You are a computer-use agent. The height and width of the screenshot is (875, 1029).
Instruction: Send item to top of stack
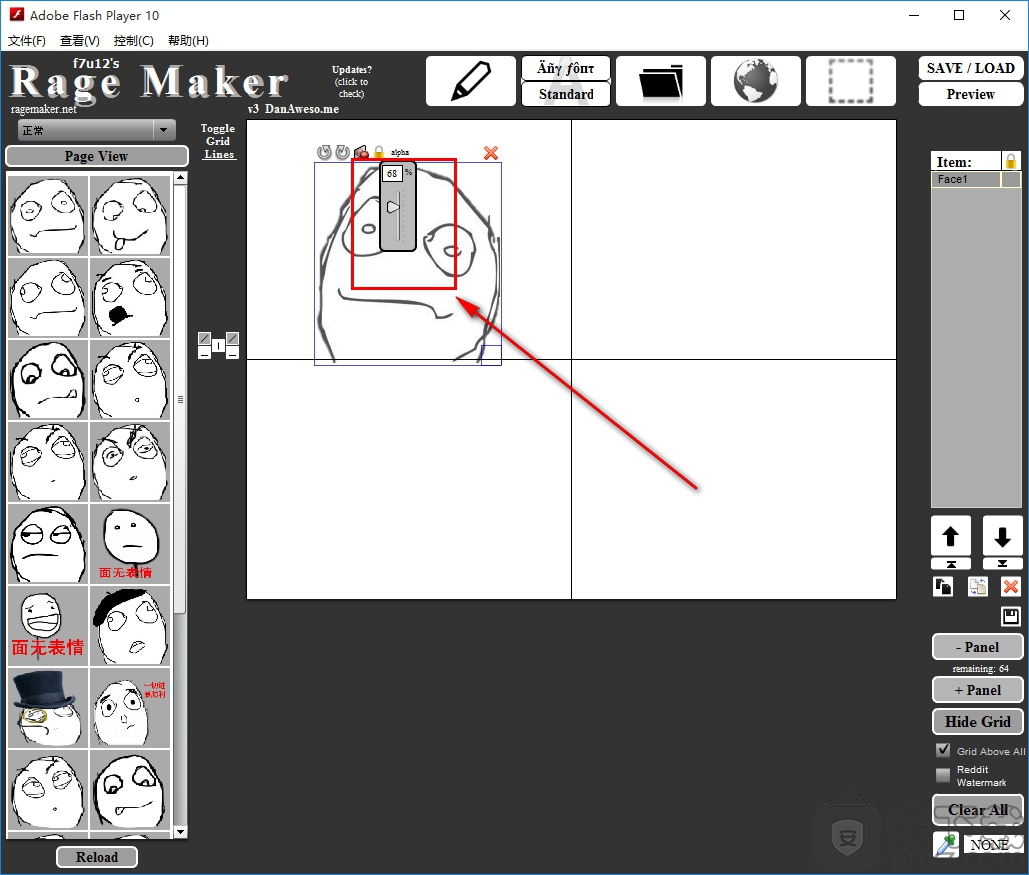pos(951,564)
